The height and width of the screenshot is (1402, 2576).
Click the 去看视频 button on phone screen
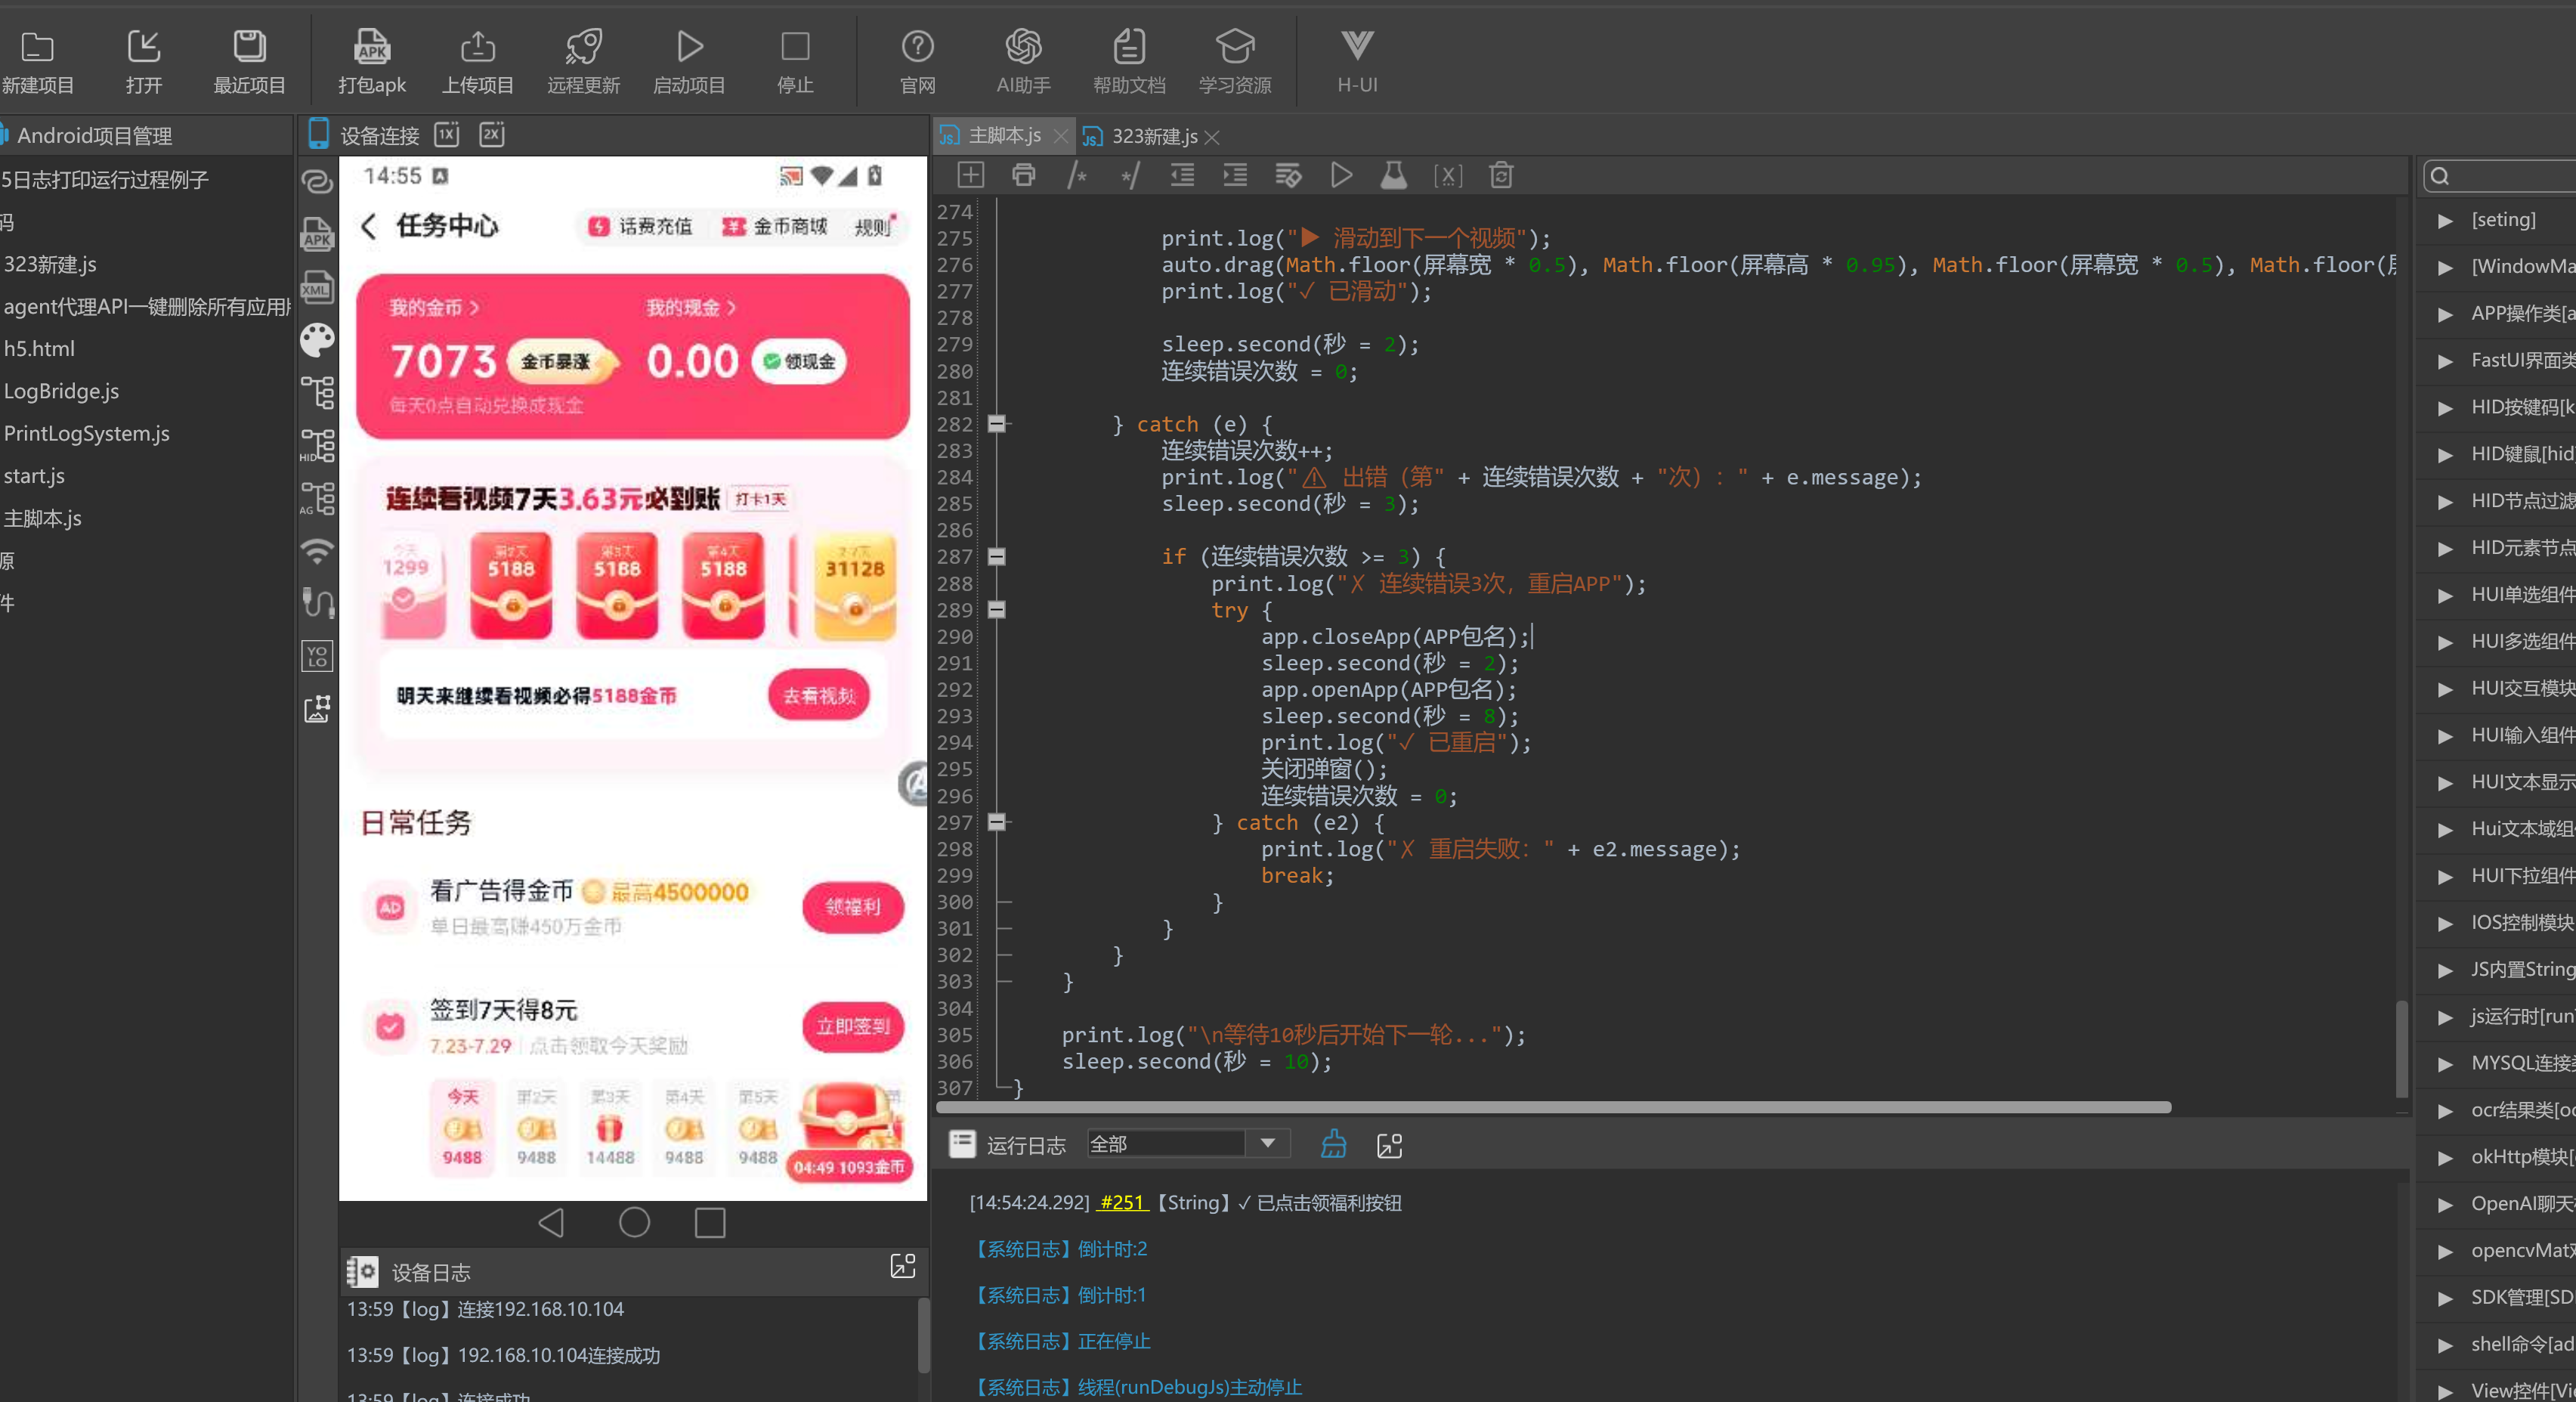tap(818, 695)
